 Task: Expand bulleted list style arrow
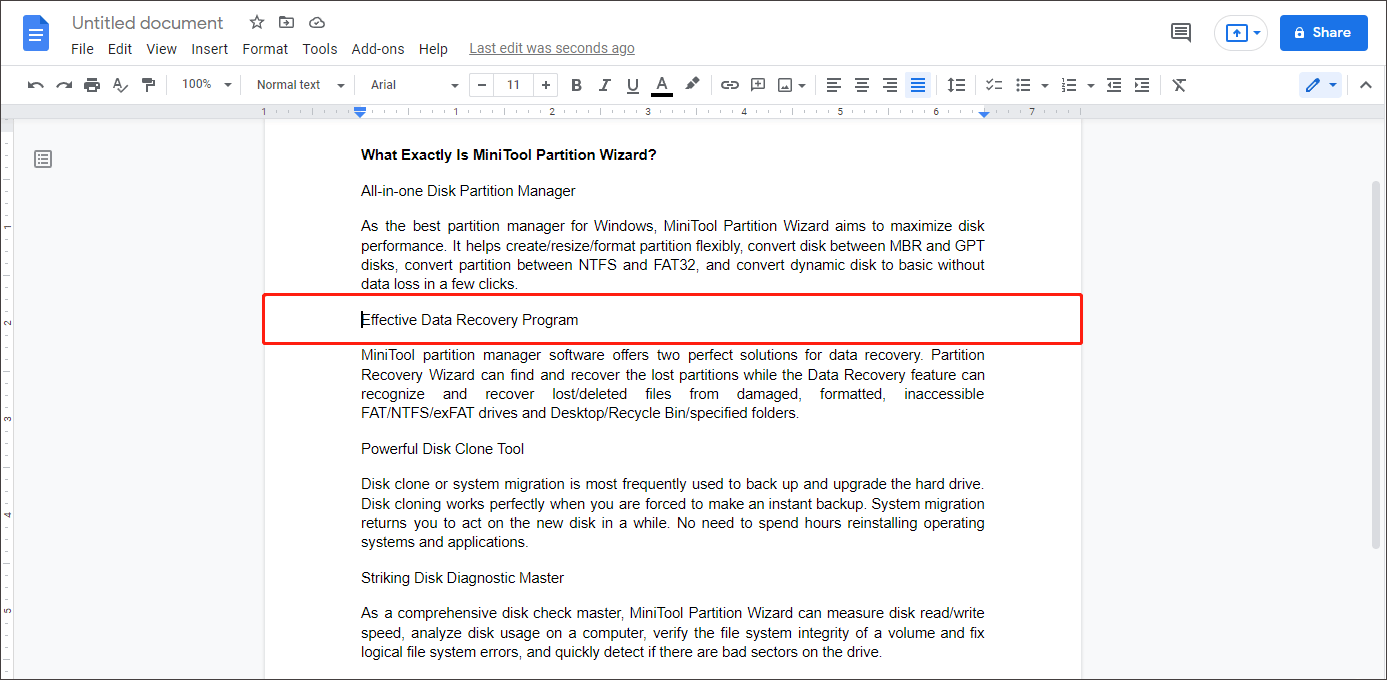pyautogui.click(x=1044, y=86)
